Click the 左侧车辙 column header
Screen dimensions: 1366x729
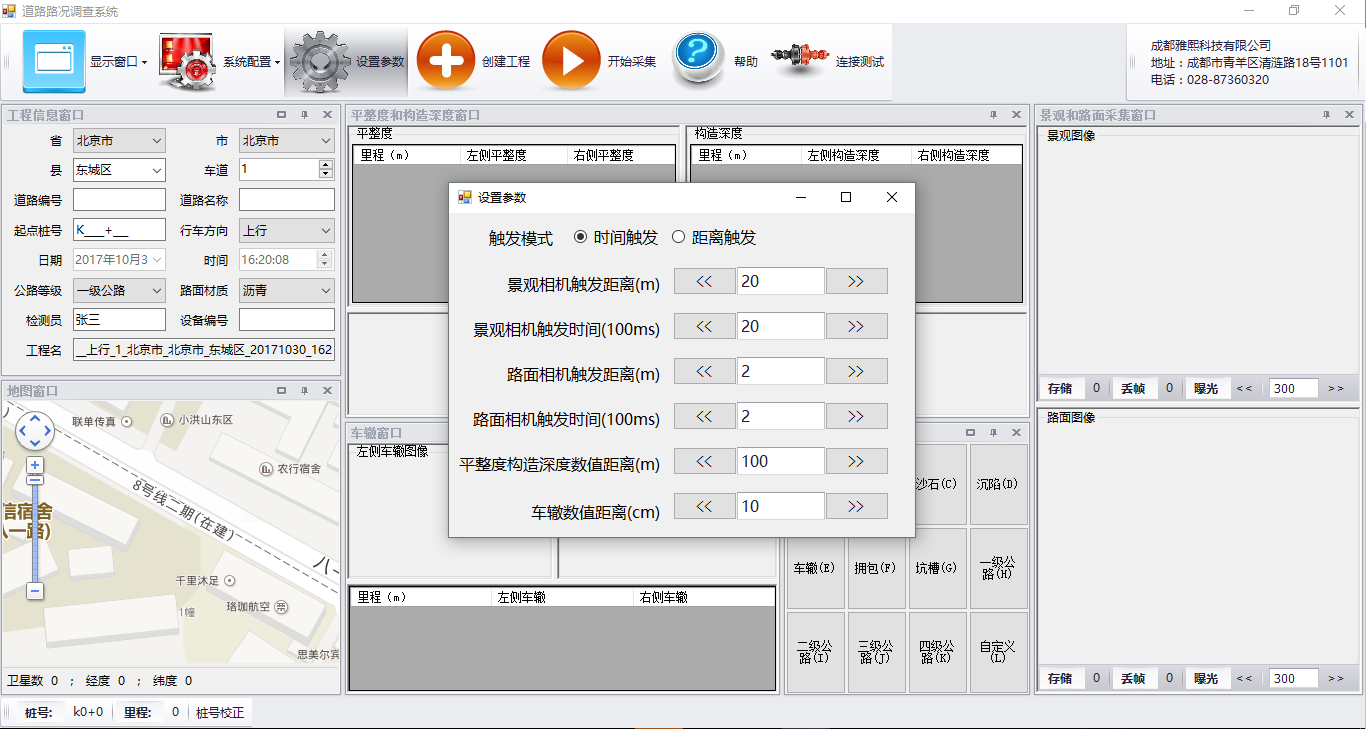[x=562, y=597]
